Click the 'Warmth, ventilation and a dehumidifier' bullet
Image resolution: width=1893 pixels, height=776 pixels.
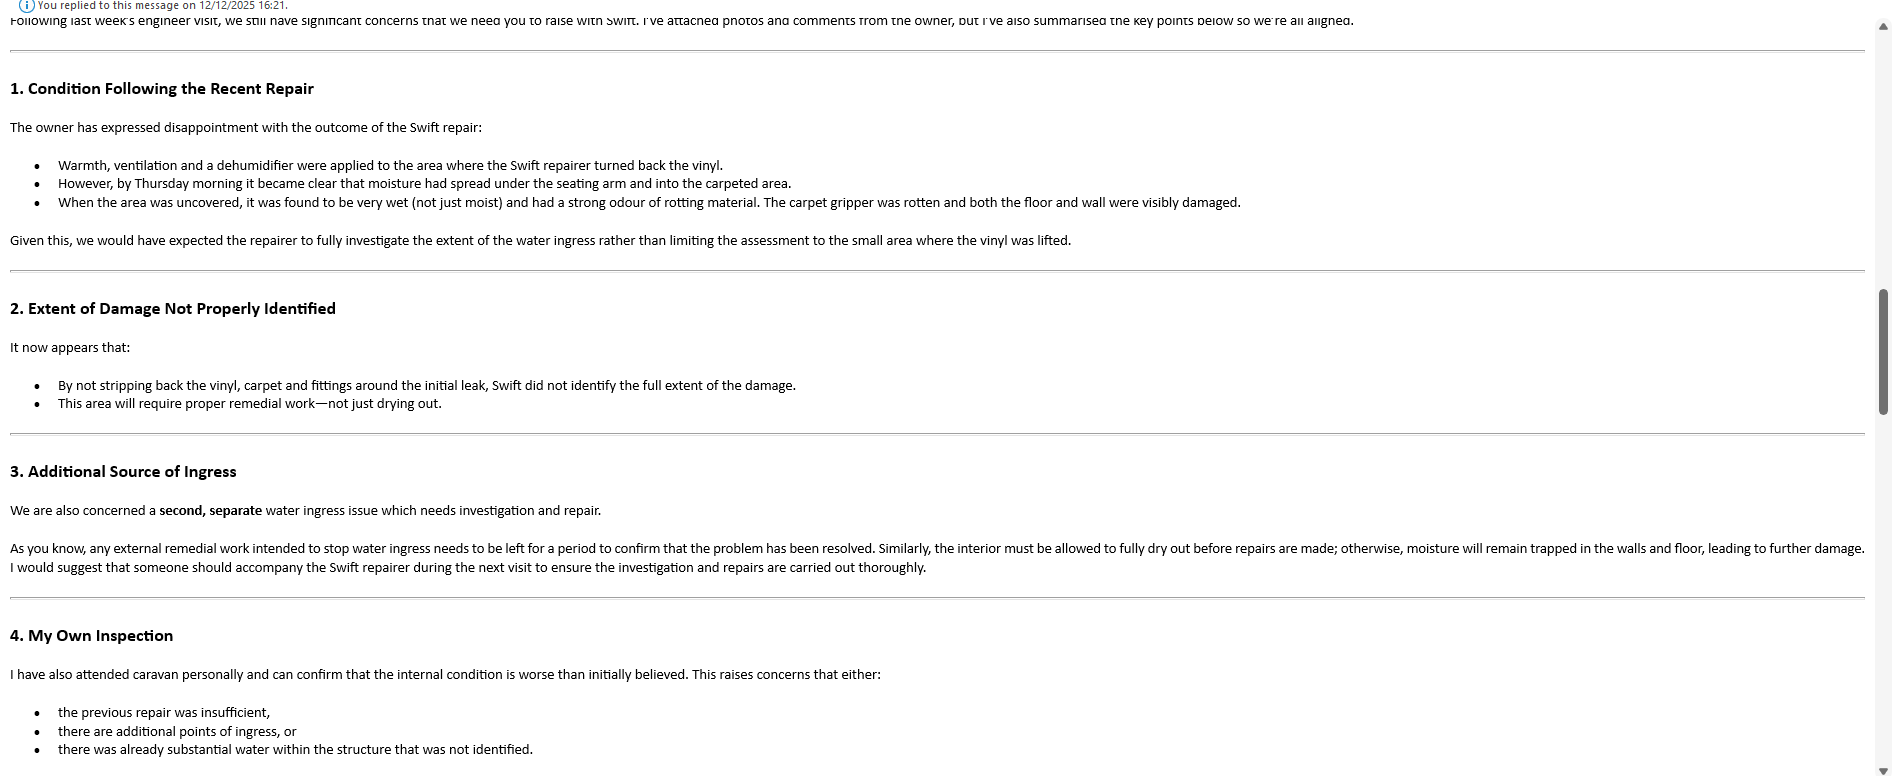[x=390, y=166]
